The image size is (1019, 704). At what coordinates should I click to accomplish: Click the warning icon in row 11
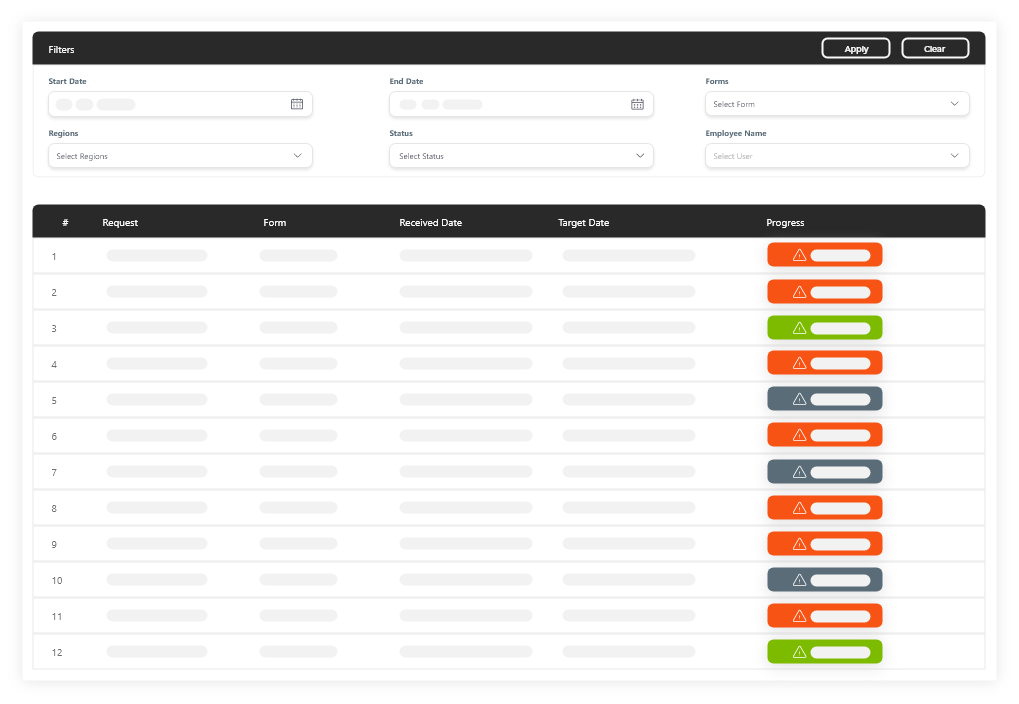pos(799,616)
